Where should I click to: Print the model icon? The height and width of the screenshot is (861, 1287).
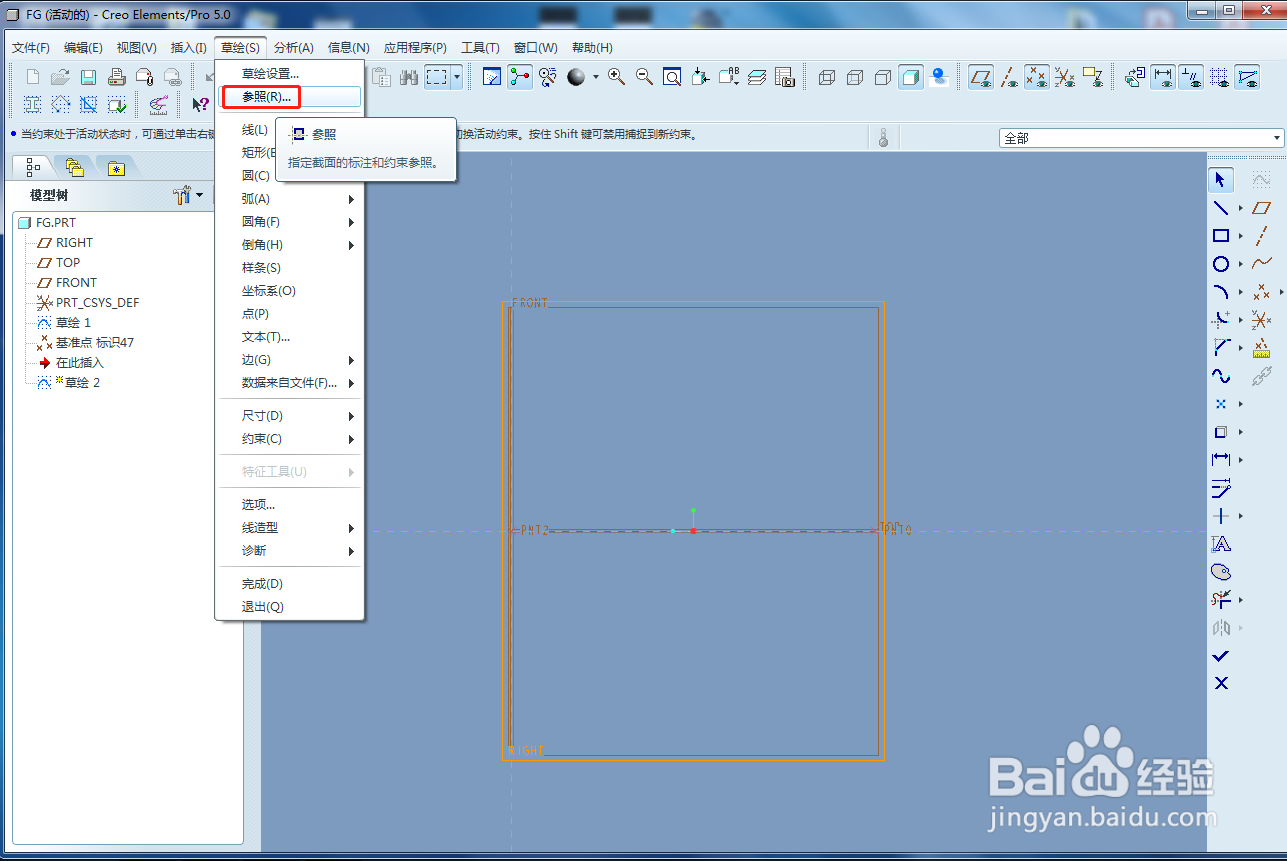[116, 77]
